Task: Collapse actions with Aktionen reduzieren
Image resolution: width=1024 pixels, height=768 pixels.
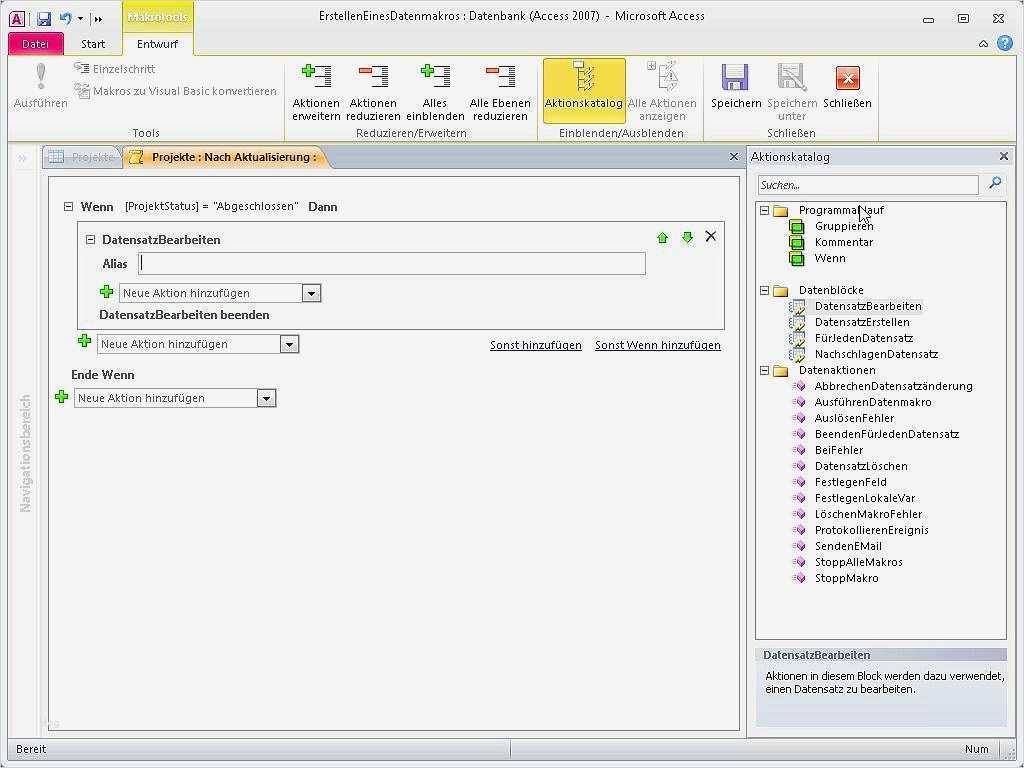Action: [373, 88]
